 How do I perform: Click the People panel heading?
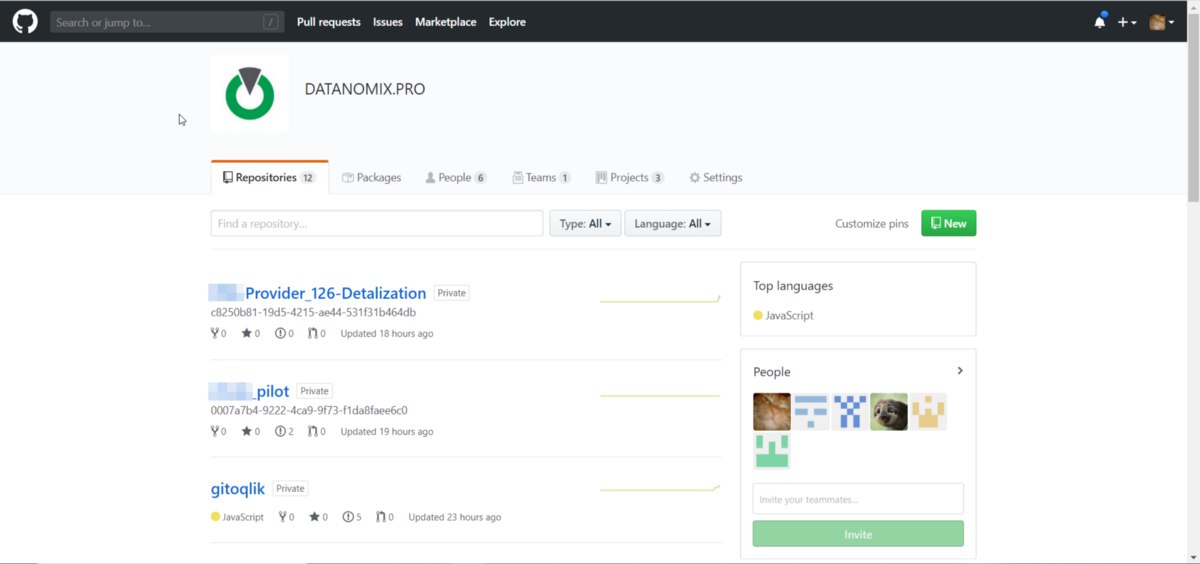click(x=772, y=372)
